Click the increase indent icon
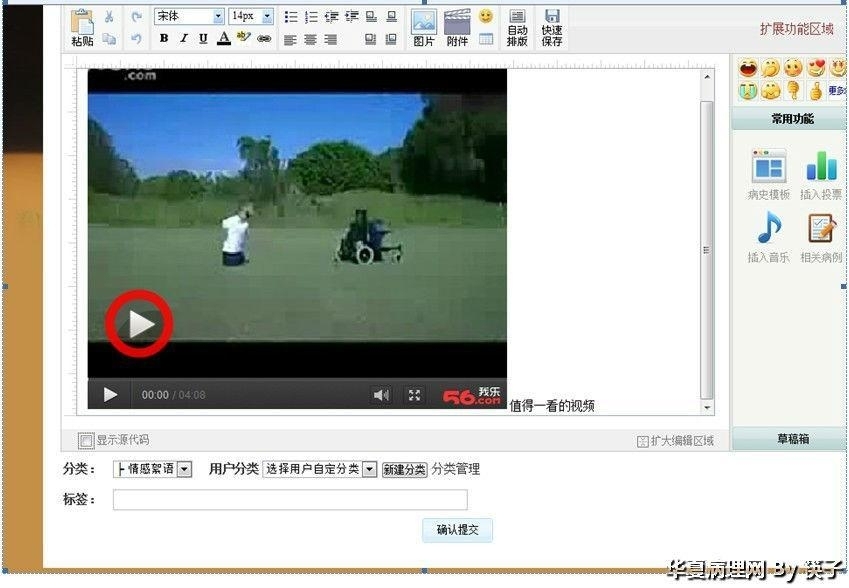Image resolution: width=849 pixels, height=588 pixels. (x=352, y=17)
